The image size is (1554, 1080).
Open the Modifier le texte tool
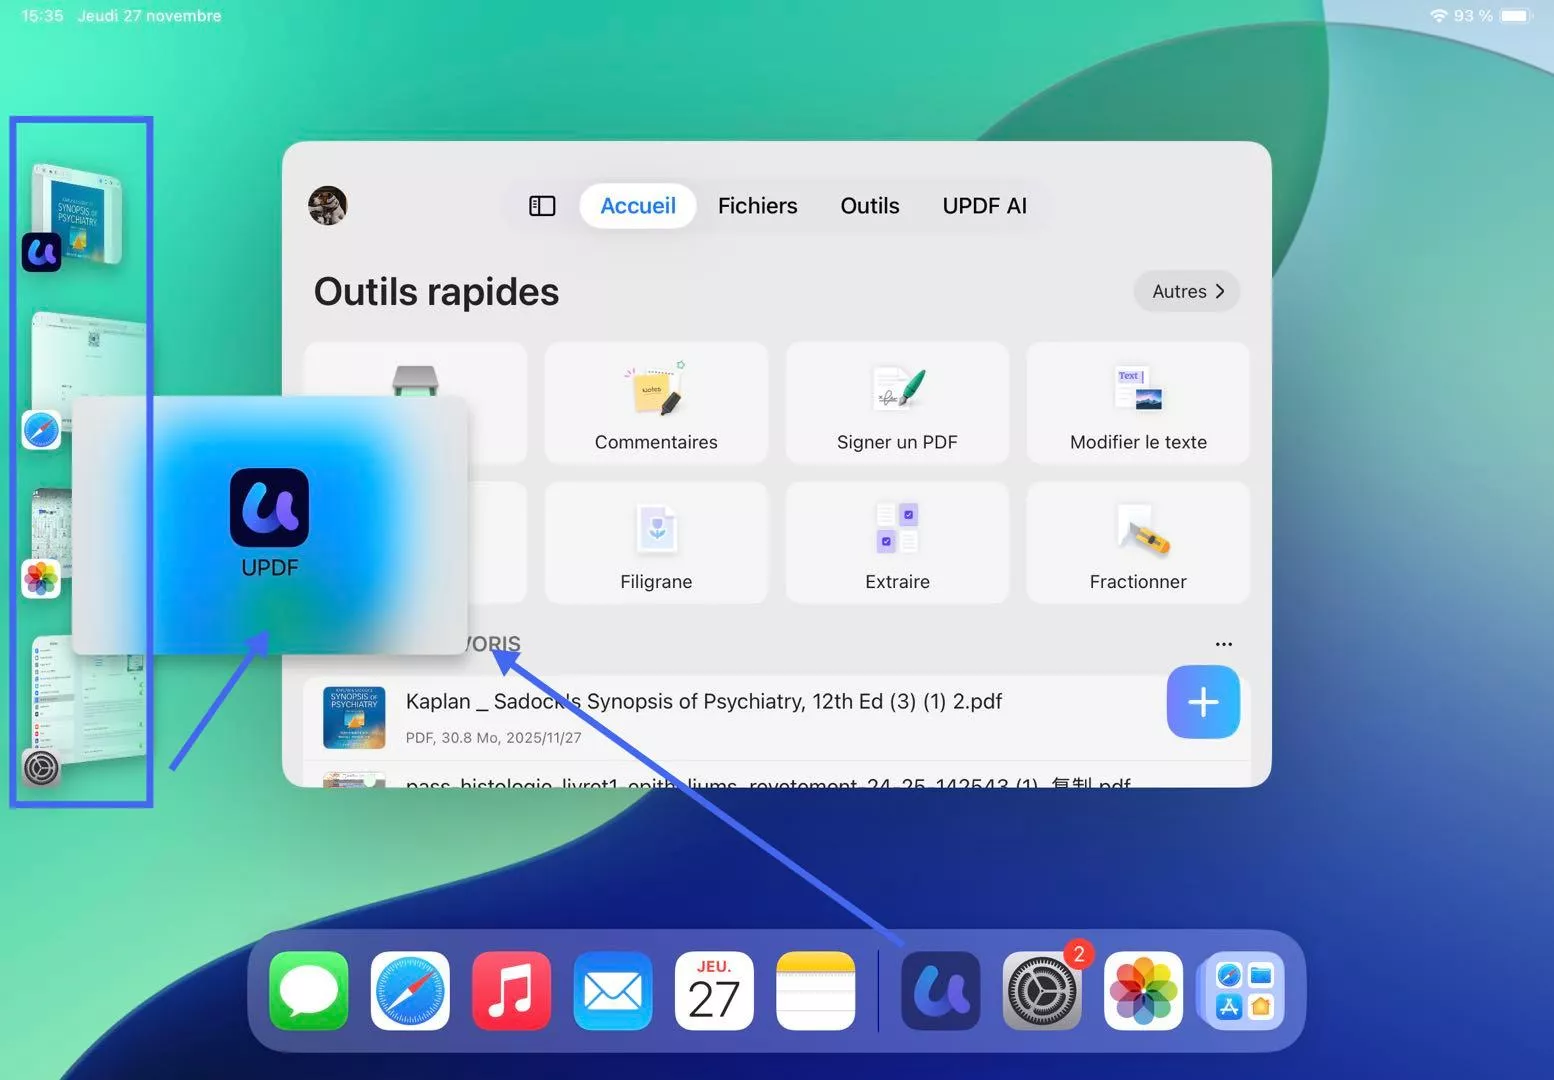tap(1137, 402)
